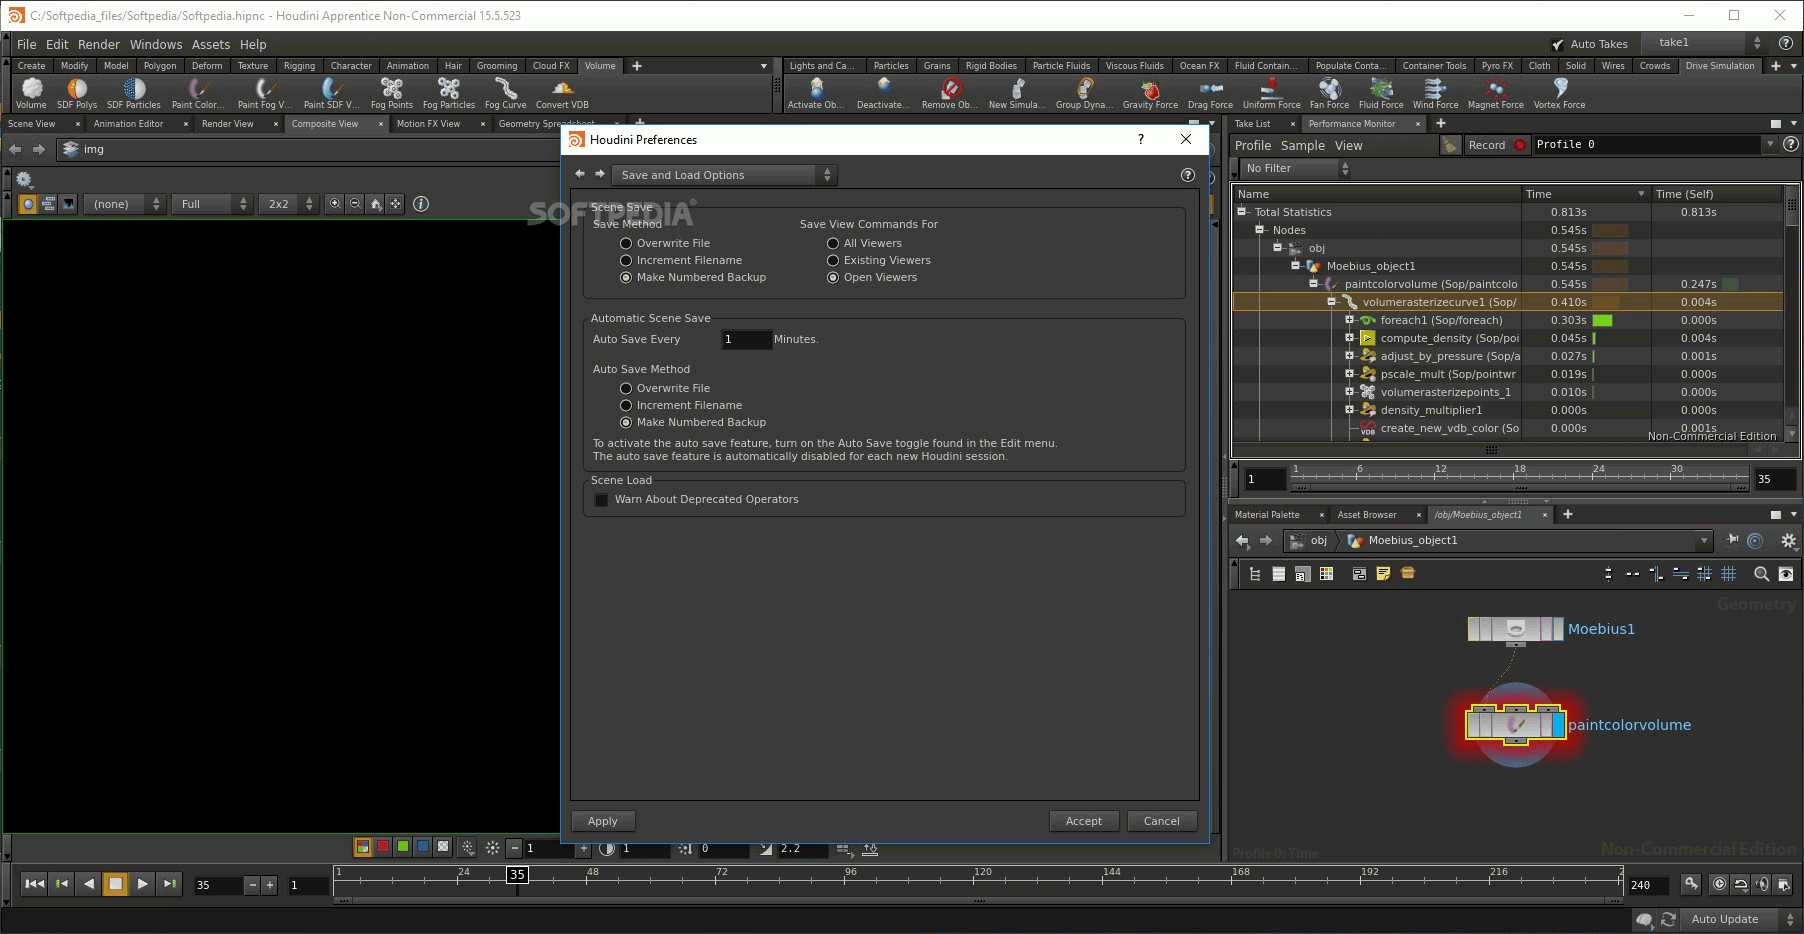Select the Gravity Force shelf tool

(1150, 93)
